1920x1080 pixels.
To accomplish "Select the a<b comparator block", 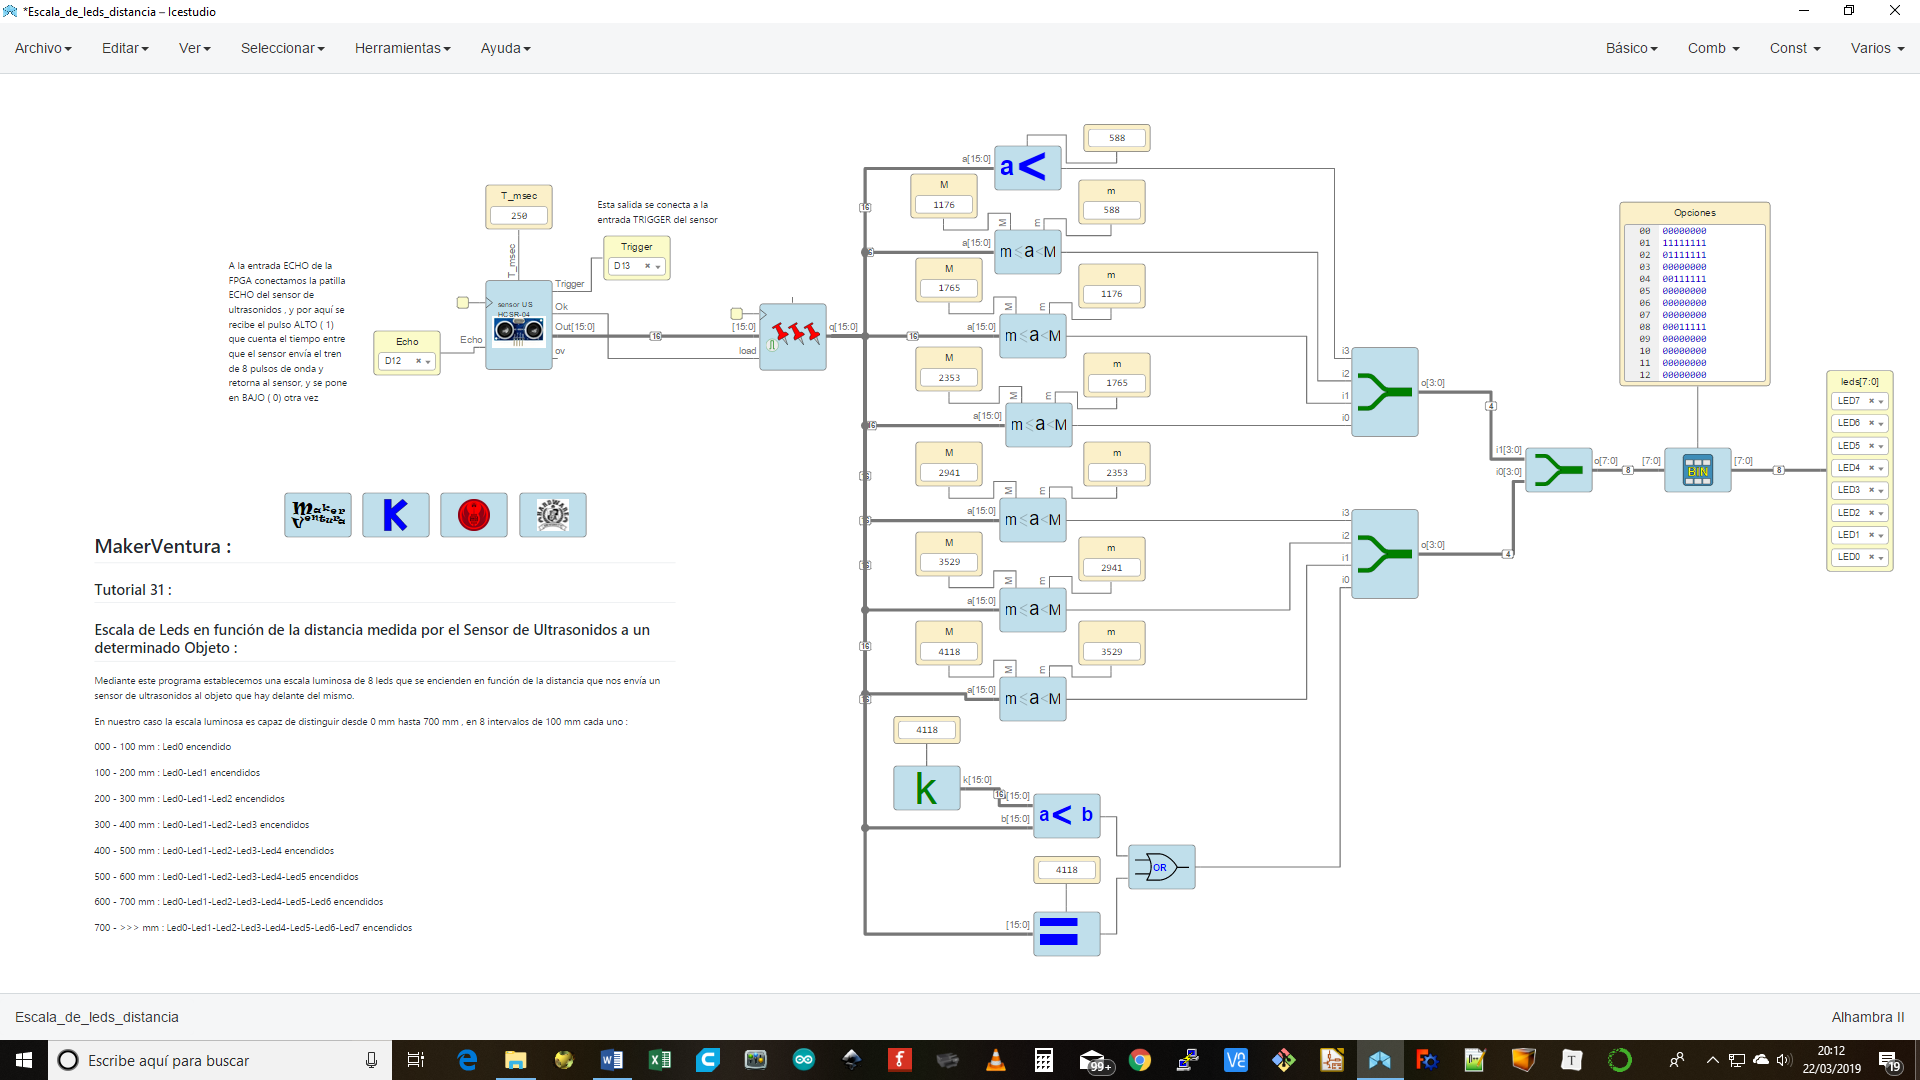I will tap(1066, 815).
